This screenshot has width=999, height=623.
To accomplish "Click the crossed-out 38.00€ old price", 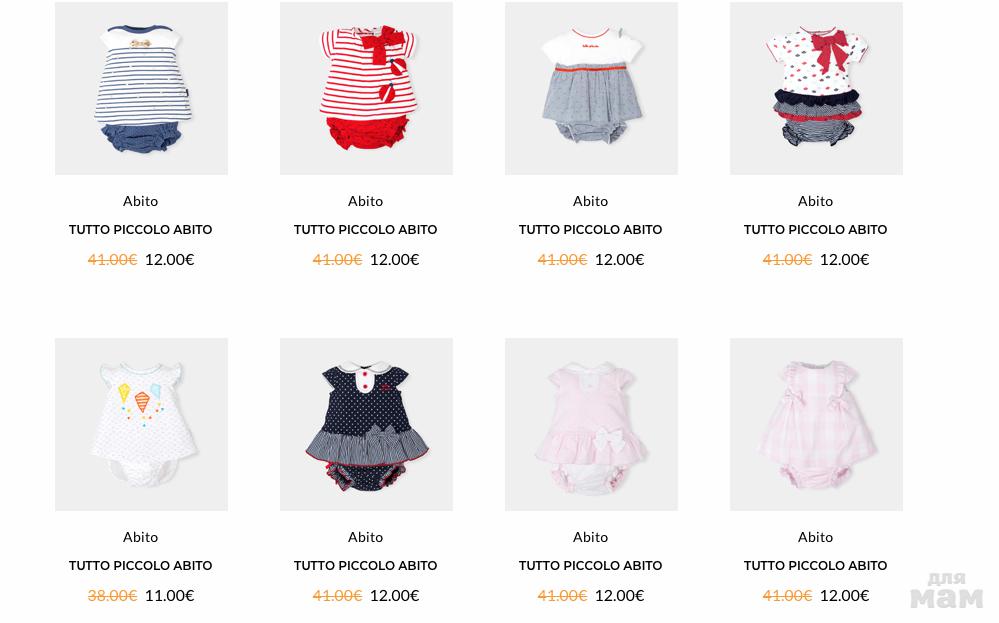I will pos(113,596).
